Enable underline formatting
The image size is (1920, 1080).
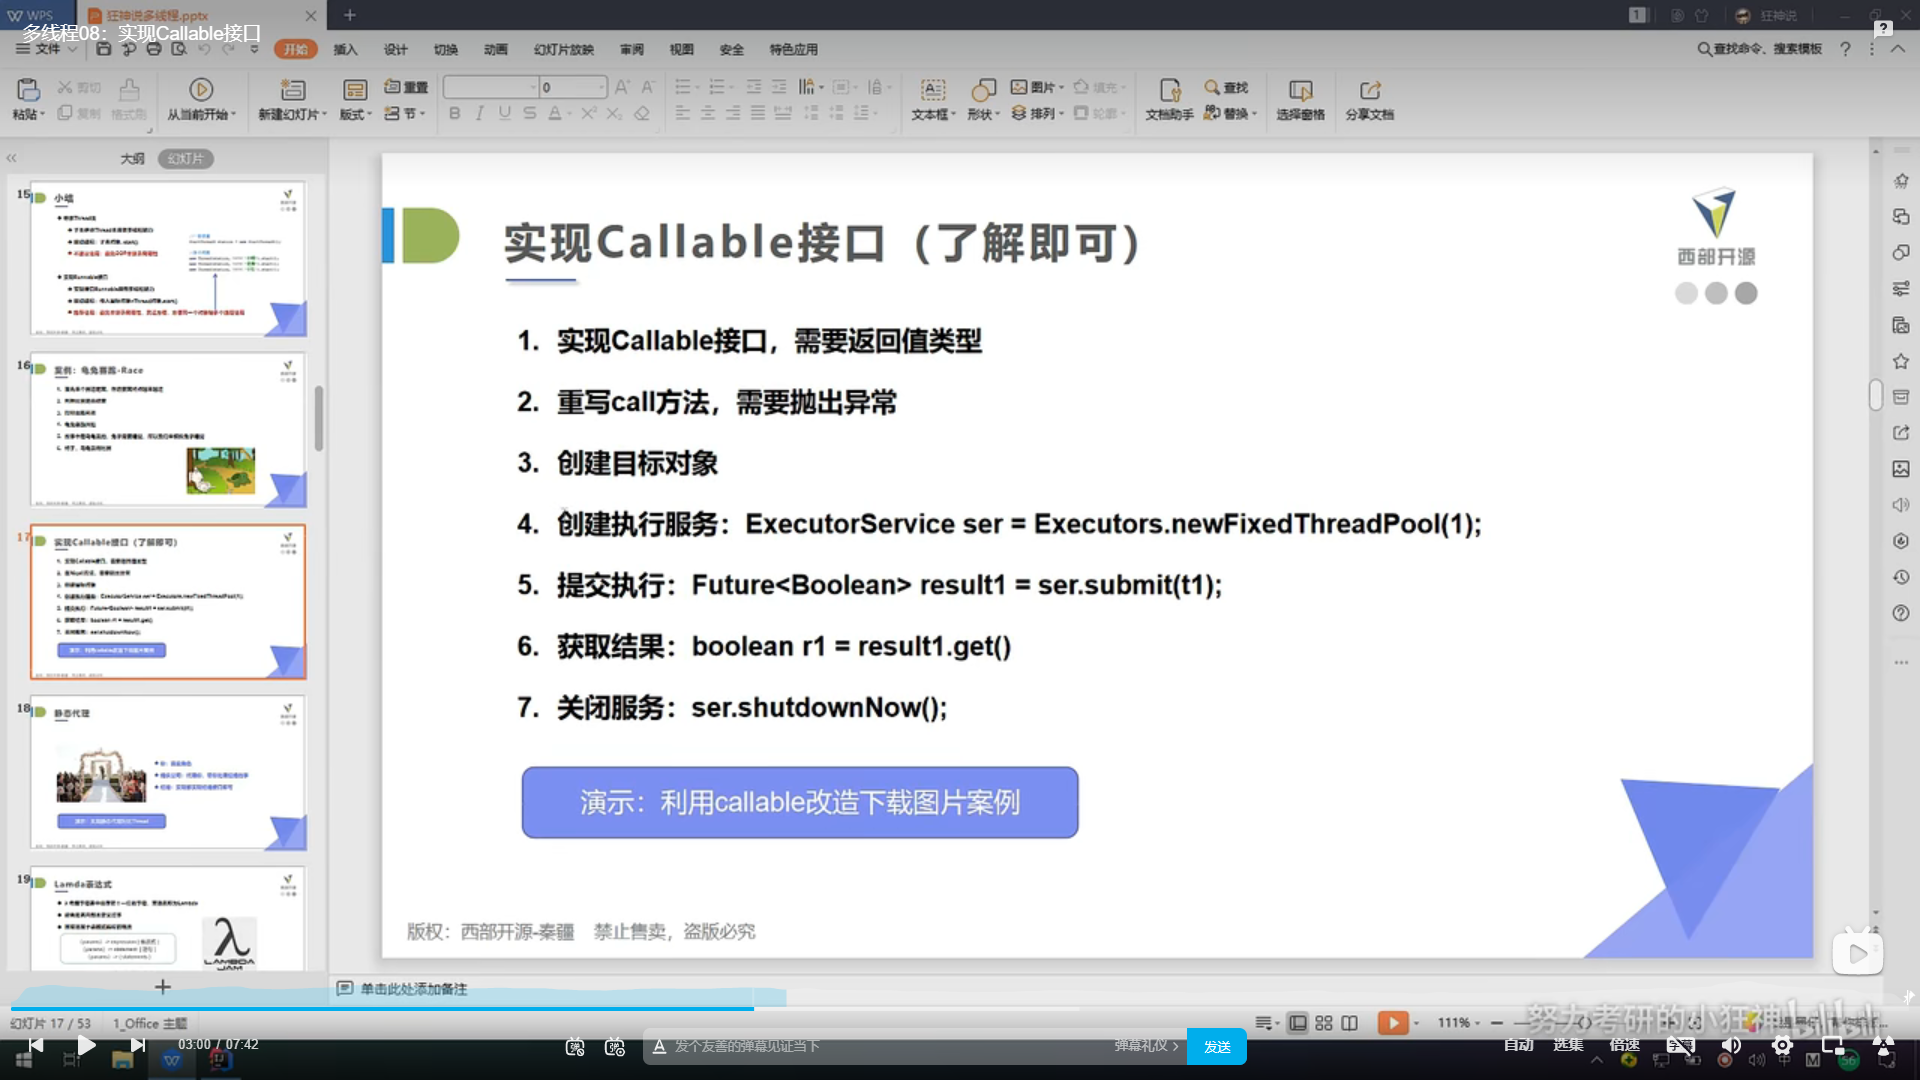(504, 113)
